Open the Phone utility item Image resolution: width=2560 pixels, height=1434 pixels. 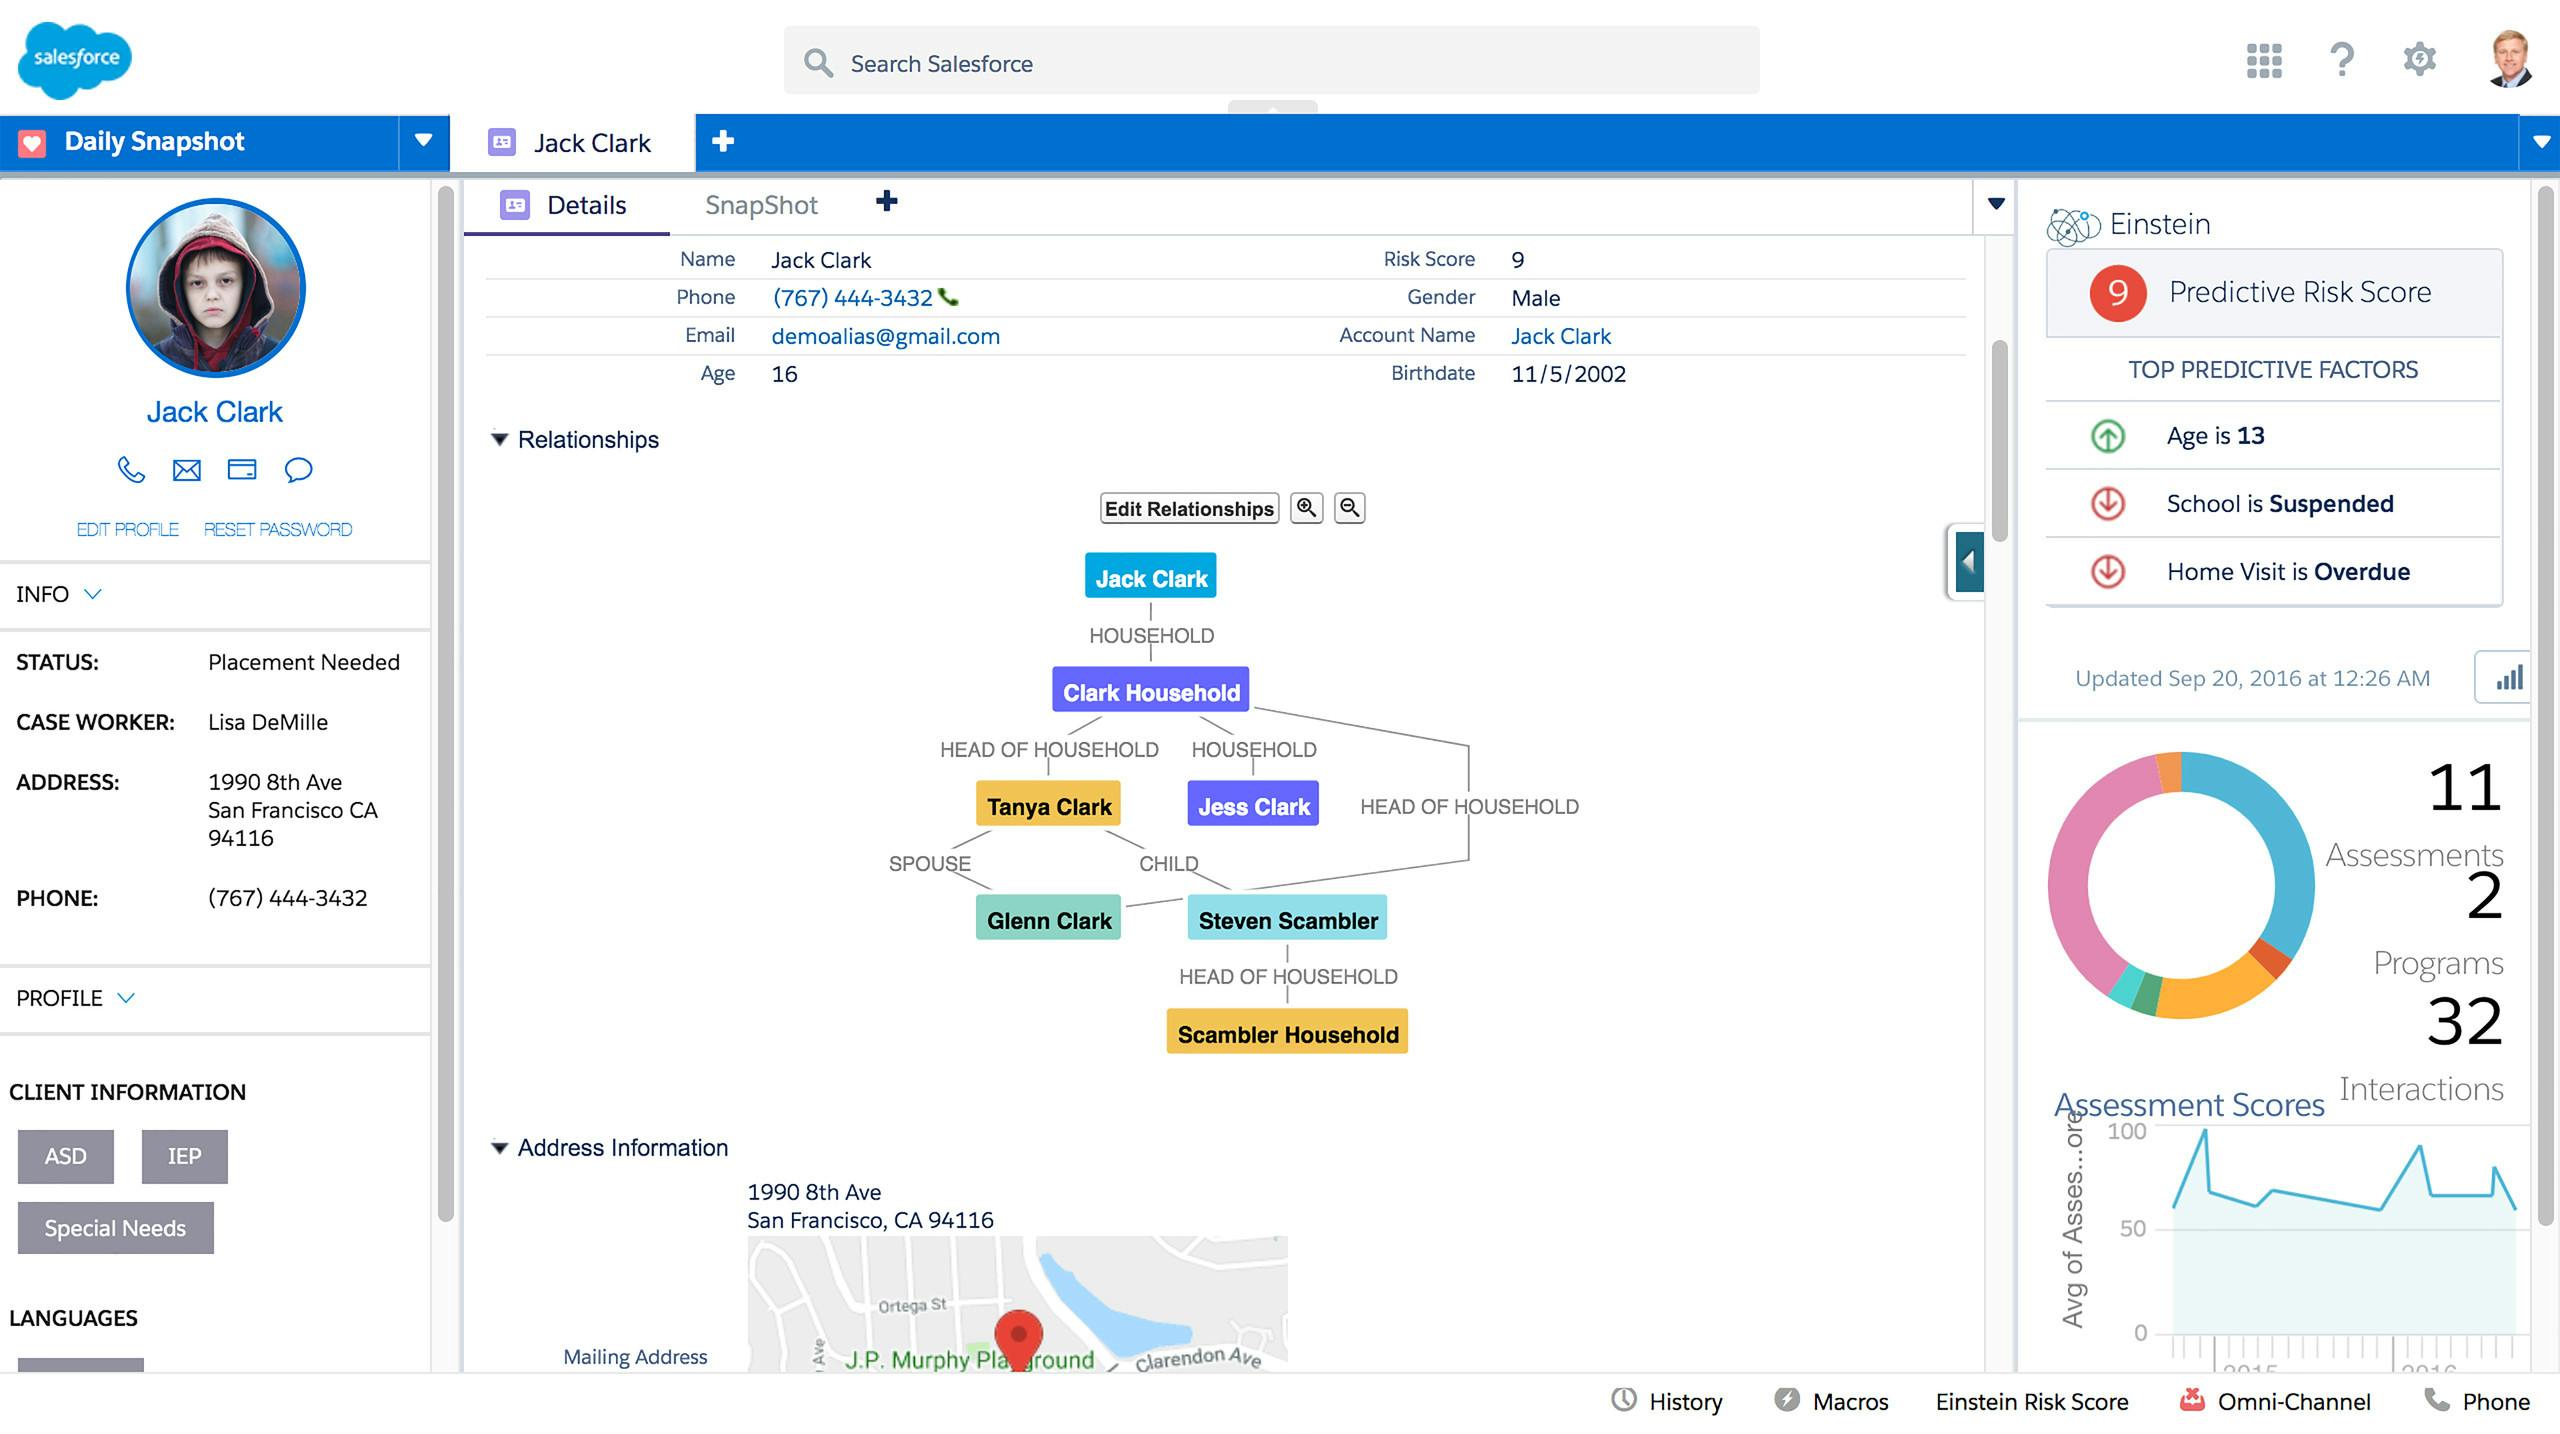coord(2477,1402)
